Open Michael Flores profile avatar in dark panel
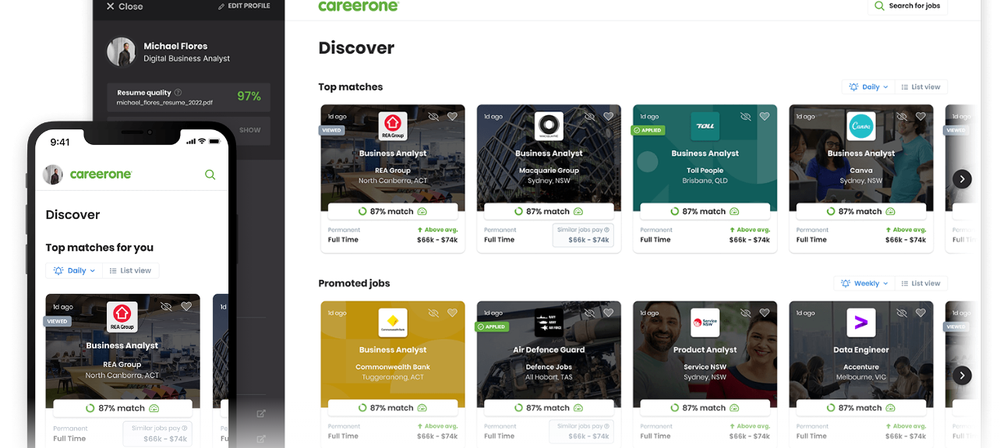The width and height of the screenshot is (1000, 448). pos(121,52)
